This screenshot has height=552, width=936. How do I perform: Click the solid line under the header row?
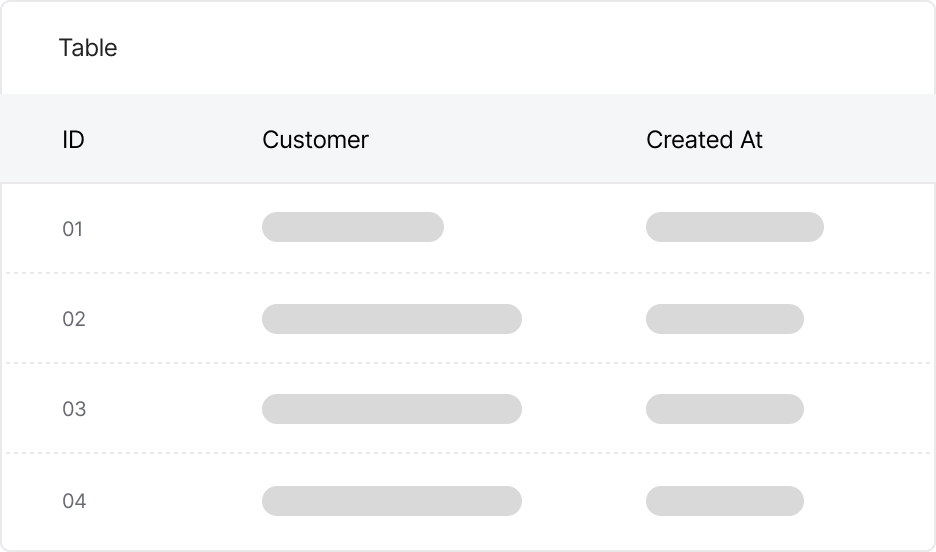pos(468,183)
